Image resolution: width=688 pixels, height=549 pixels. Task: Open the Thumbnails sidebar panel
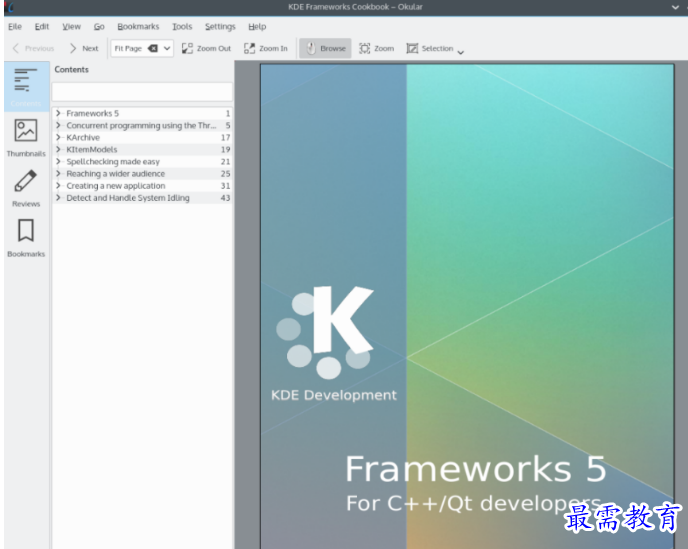click(26, 137)
